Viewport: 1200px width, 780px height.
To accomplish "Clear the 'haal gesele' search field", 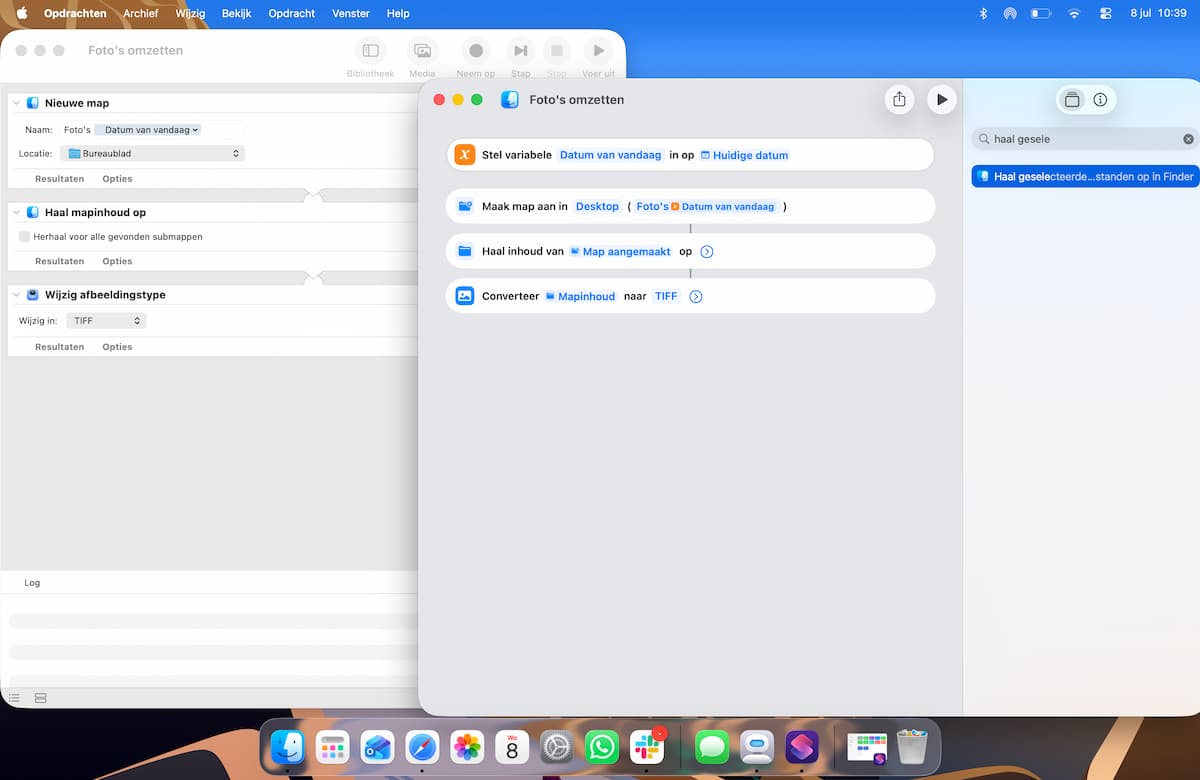I will [1188, 139].
